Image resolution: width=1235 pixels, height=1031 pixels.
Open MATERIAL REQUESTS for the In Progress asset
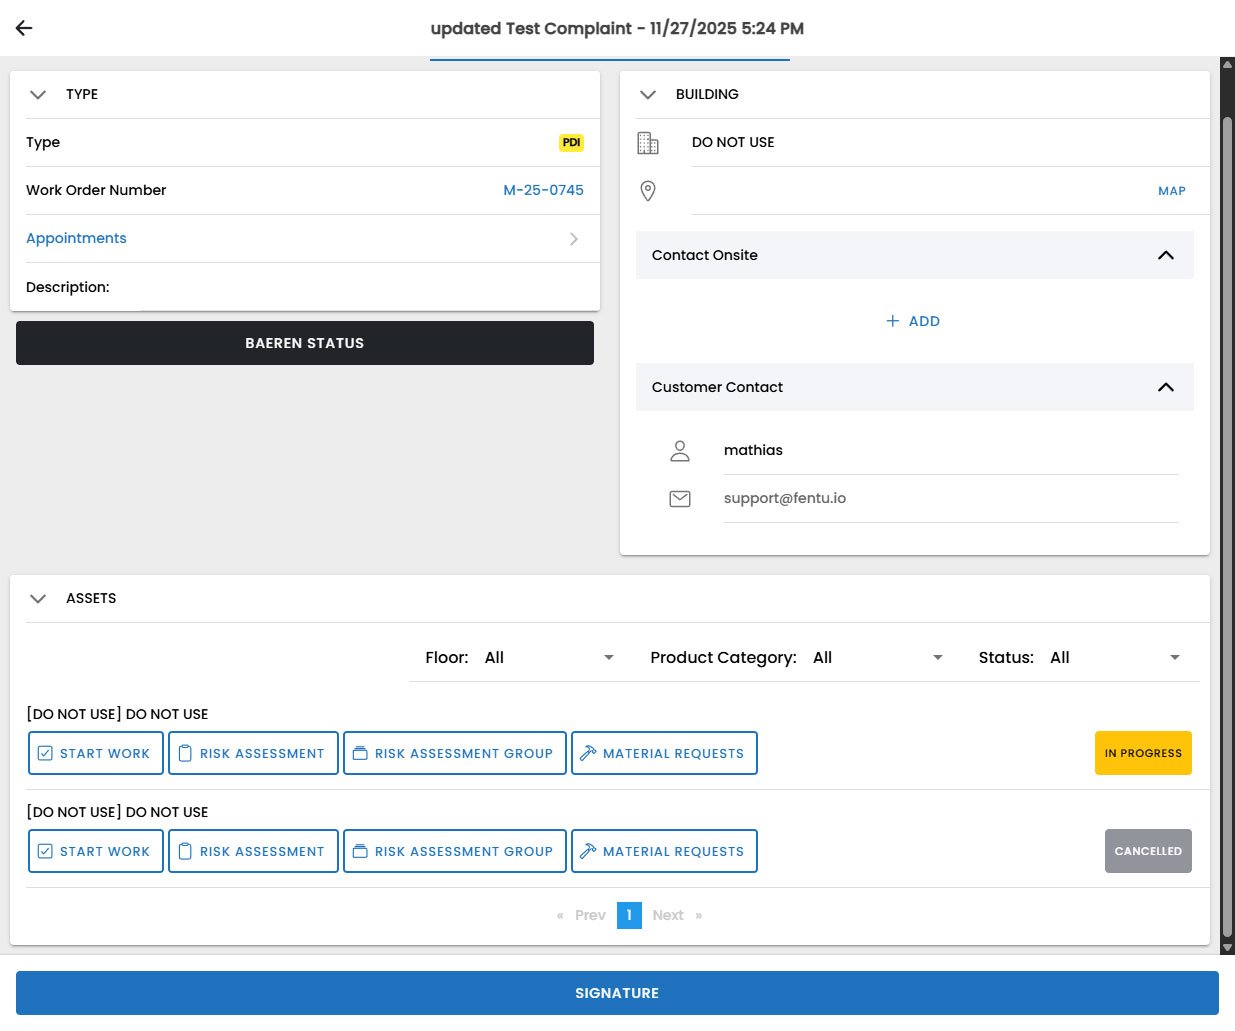click(x=664, y=753)
